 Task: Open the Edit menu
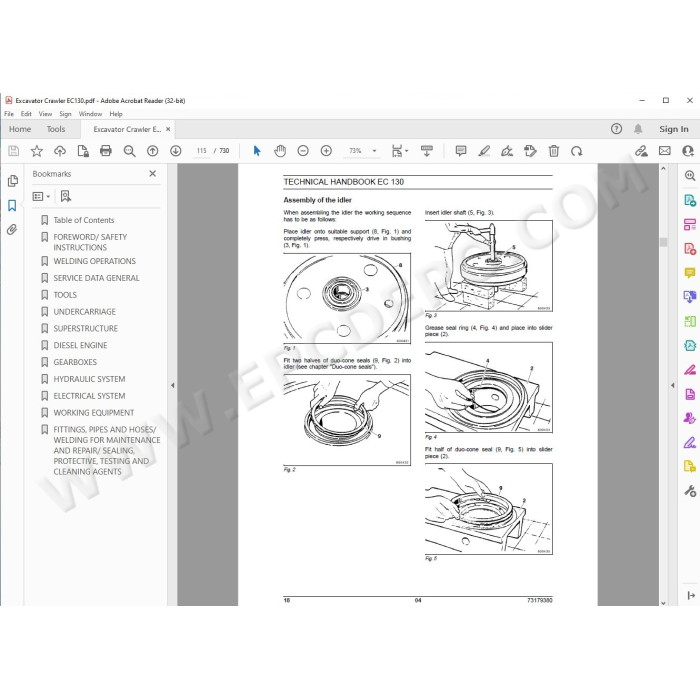[x=26, y=114]
